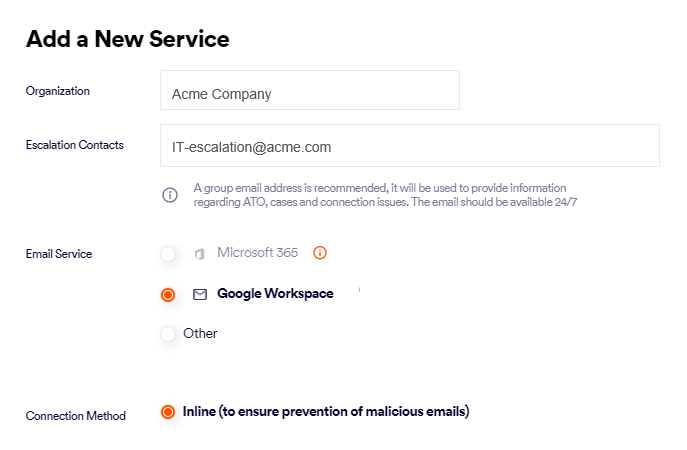Select the Microsoft 365 radio button

click(168, 254)
